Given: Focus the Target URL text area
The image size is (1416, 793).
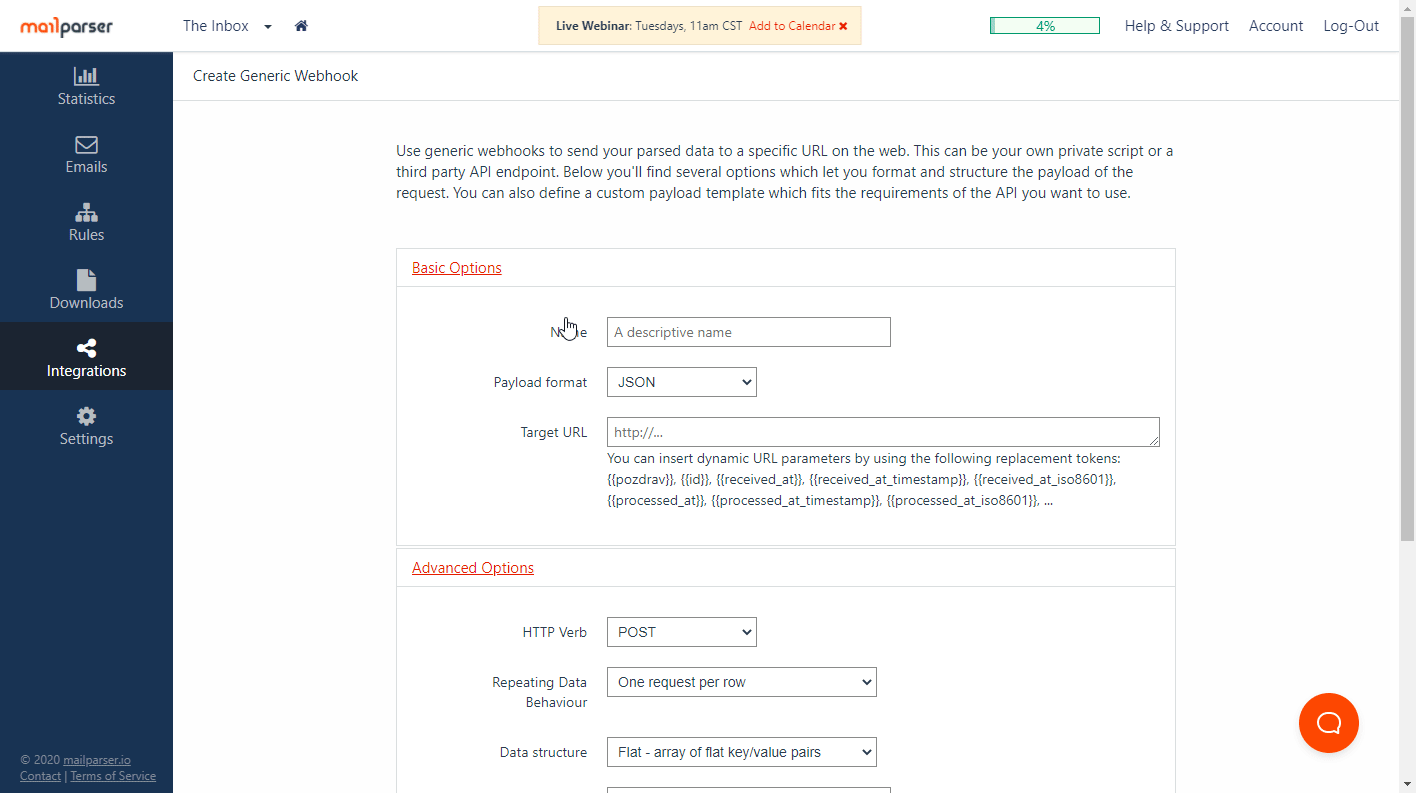Looking at the screenshot, I should pos(883,432).
